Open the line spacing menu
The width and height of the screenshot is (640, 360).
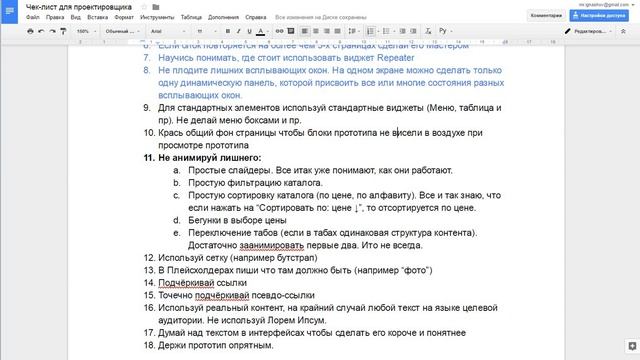click(353, 31)
